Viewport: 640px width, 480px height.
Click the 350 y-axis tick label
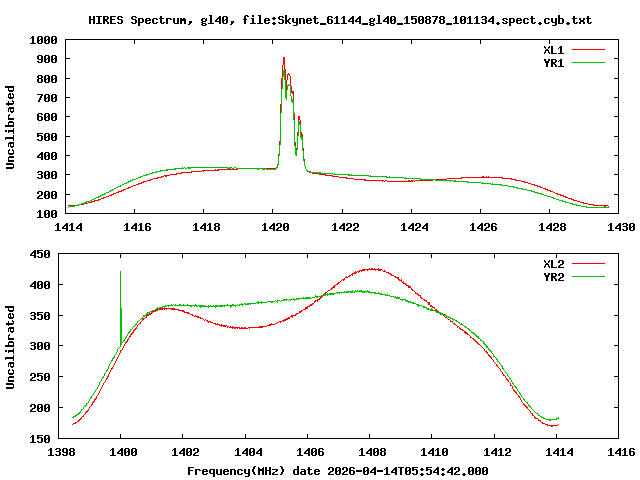pos(40,316)
